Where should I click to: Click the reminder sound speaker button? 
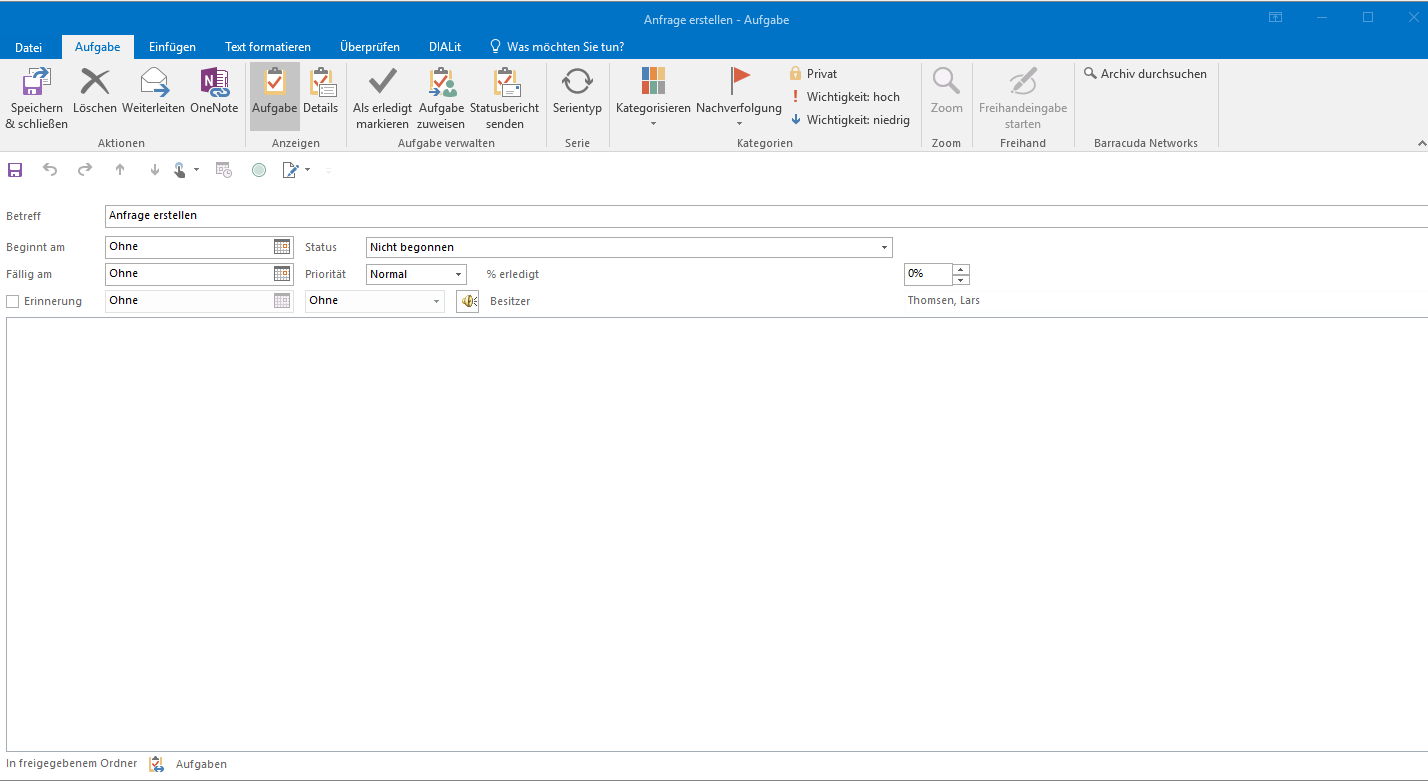[x=468, y=301]
